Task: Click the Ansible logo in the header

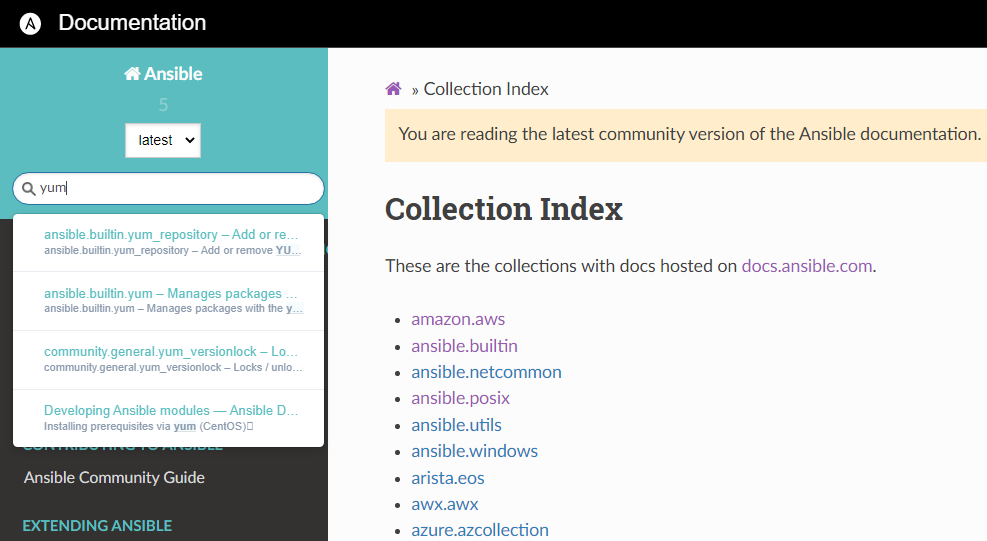Action: coord(30,24)
